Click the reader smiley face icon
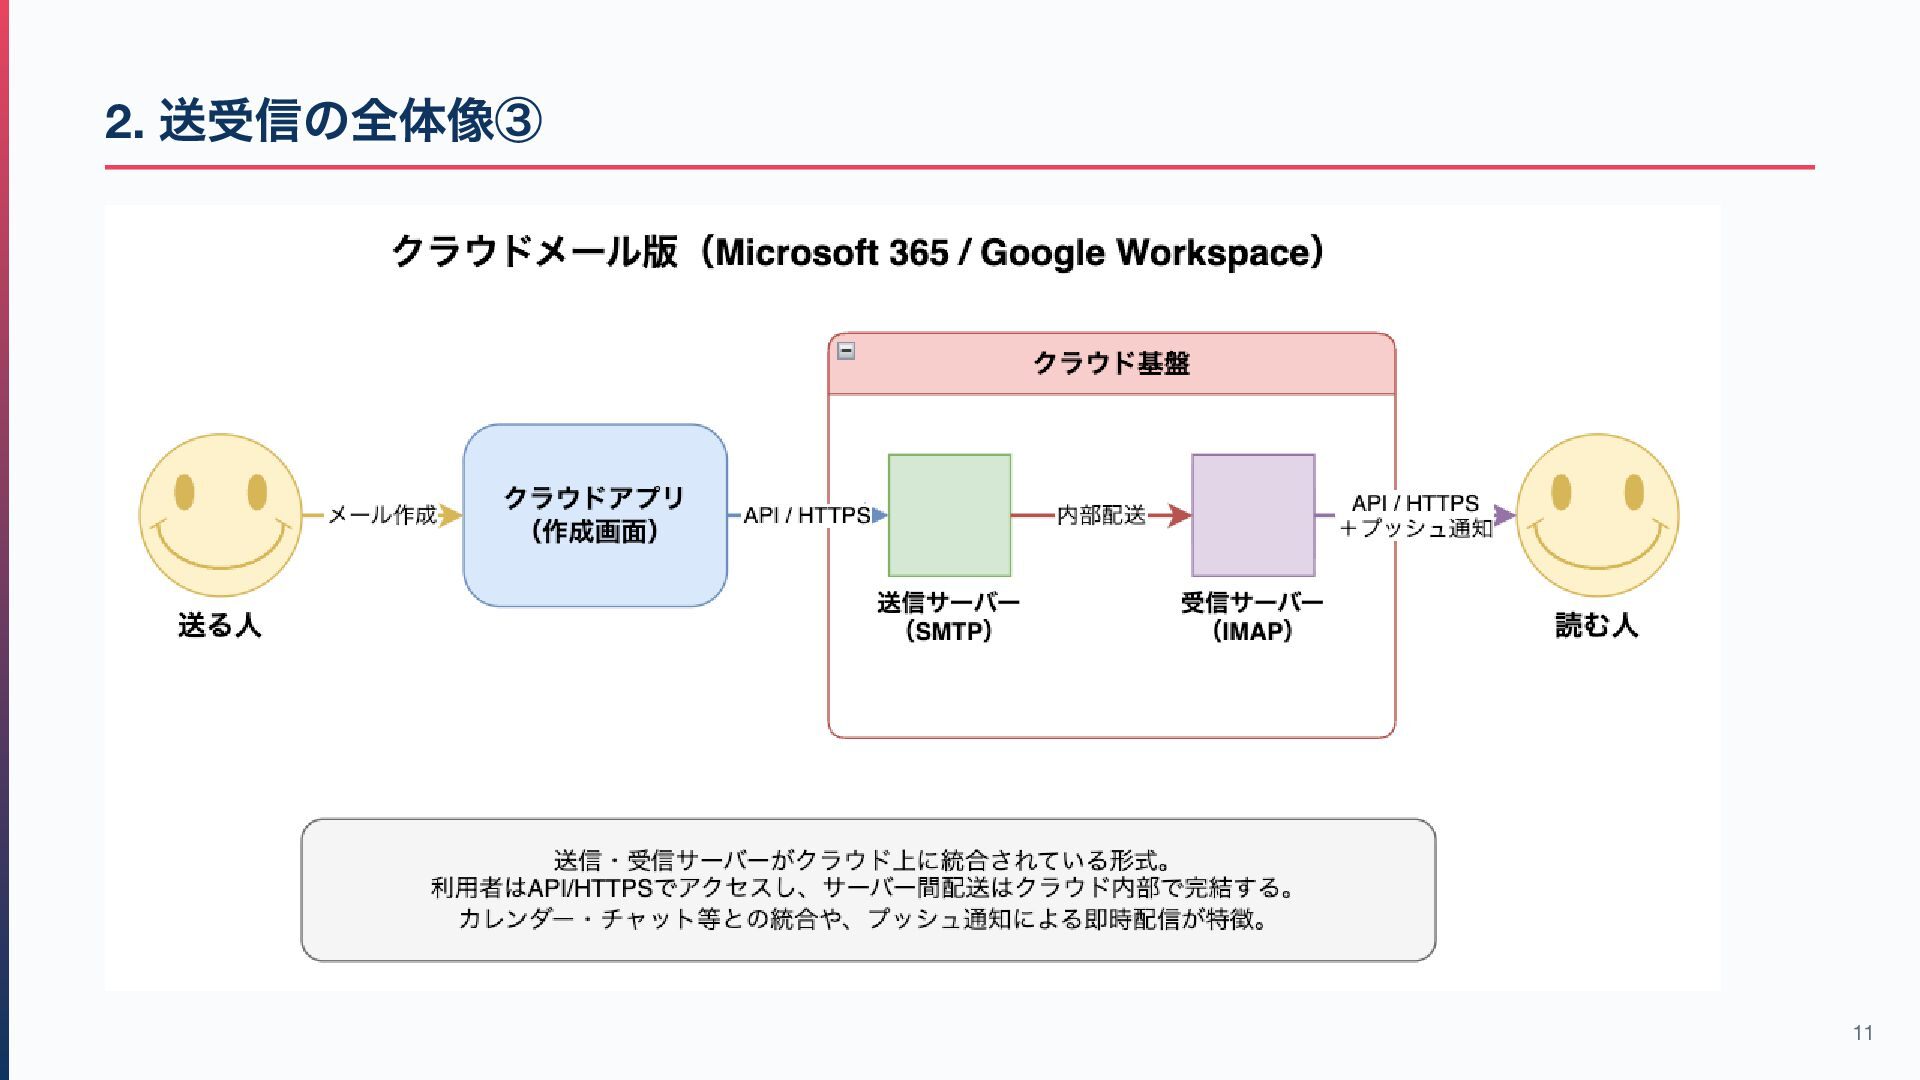The image size is (1920, 1080). (1597, 515)
